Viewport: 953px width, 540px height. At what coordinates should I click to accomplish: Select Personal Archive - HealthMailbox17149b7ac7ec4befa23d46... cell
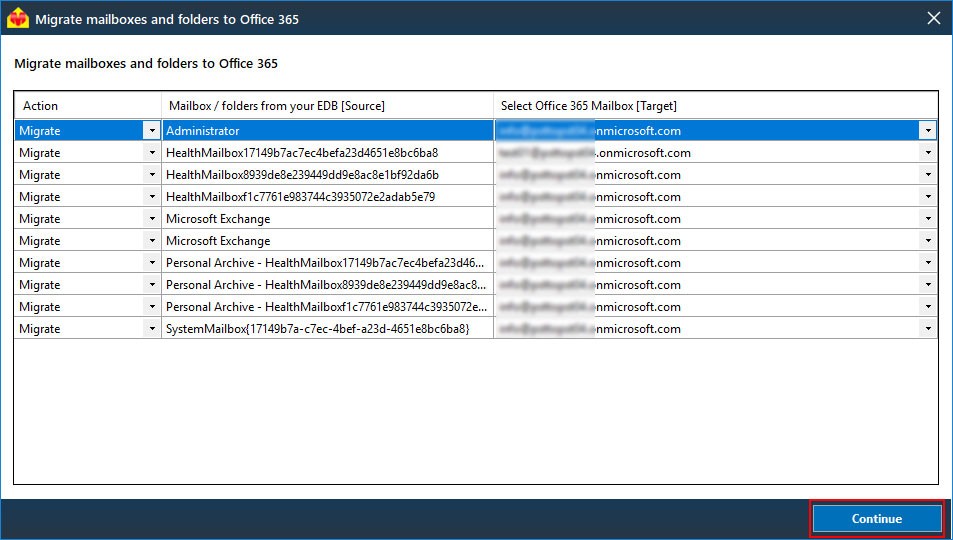click(328, 263)
